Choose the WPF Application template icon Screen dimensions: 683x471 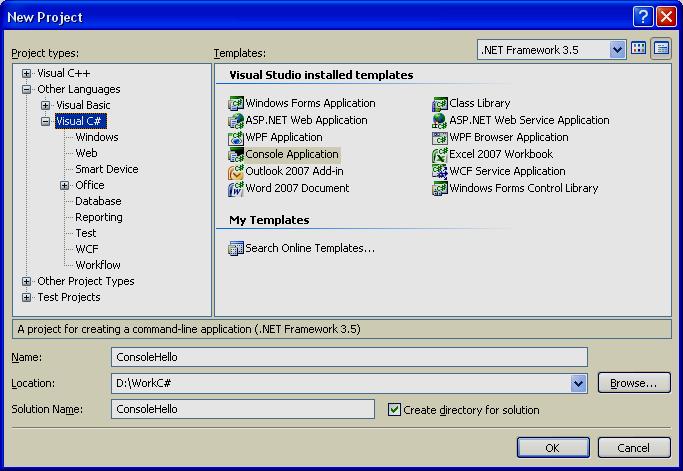tap(236, 137)
